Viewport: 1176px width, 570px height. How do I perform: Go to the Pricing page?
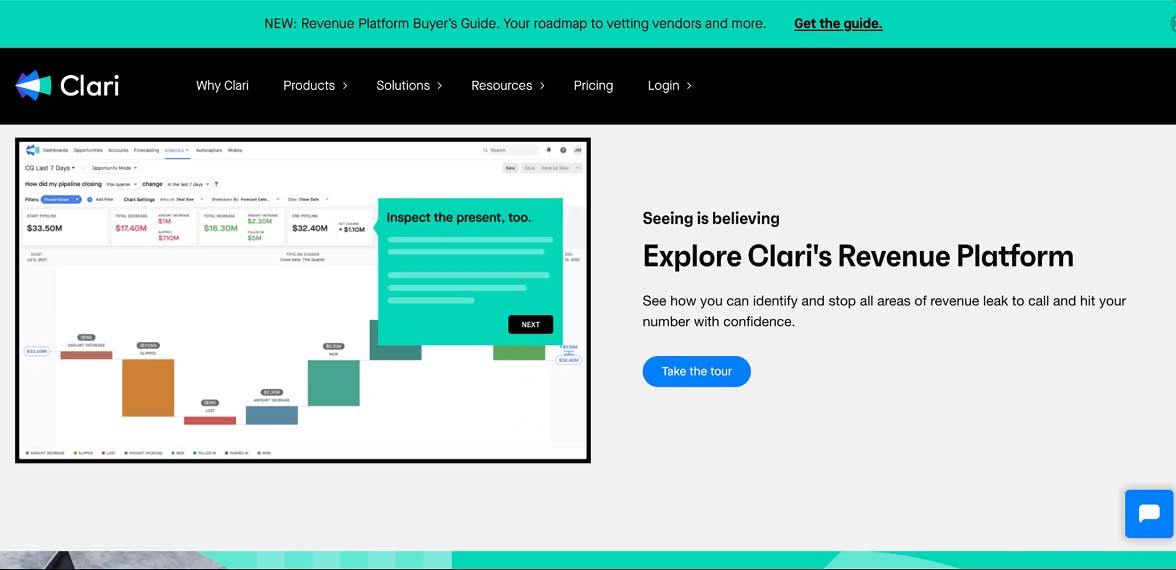point(593,86)
